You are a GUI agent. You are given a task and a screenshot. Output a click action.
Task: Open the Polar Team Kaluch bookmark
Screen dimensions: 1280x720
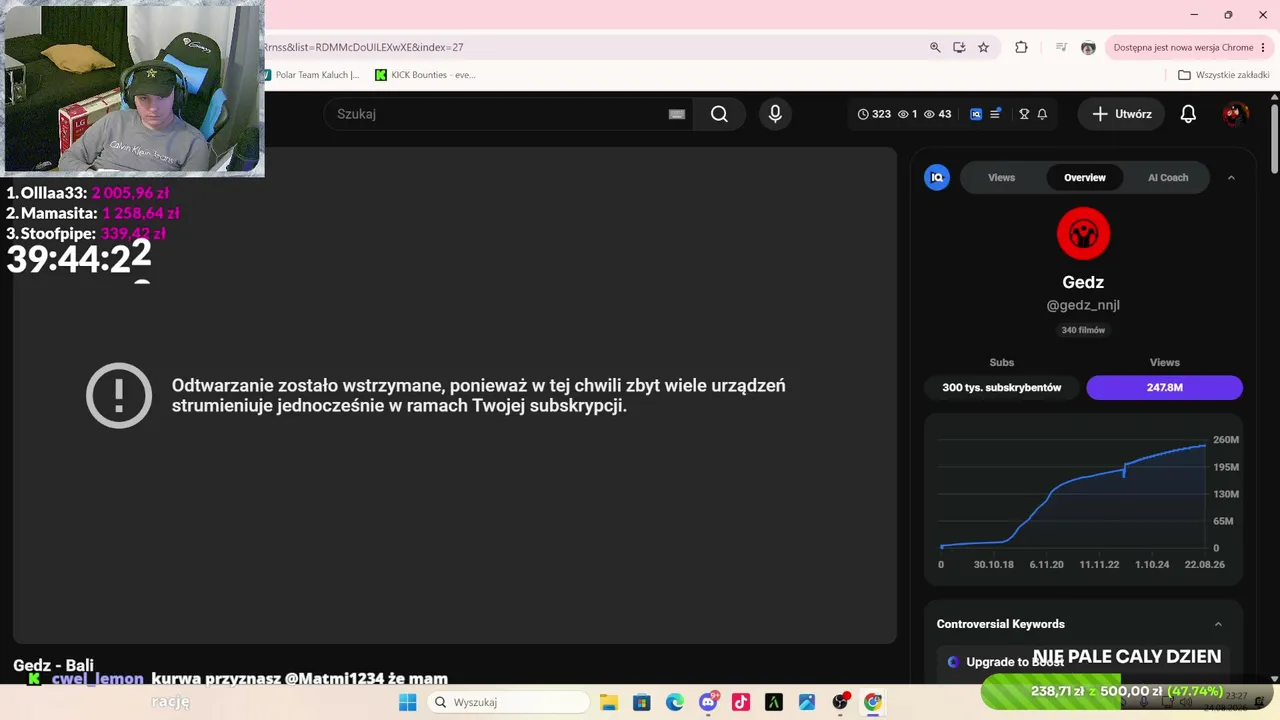(310, 75)
